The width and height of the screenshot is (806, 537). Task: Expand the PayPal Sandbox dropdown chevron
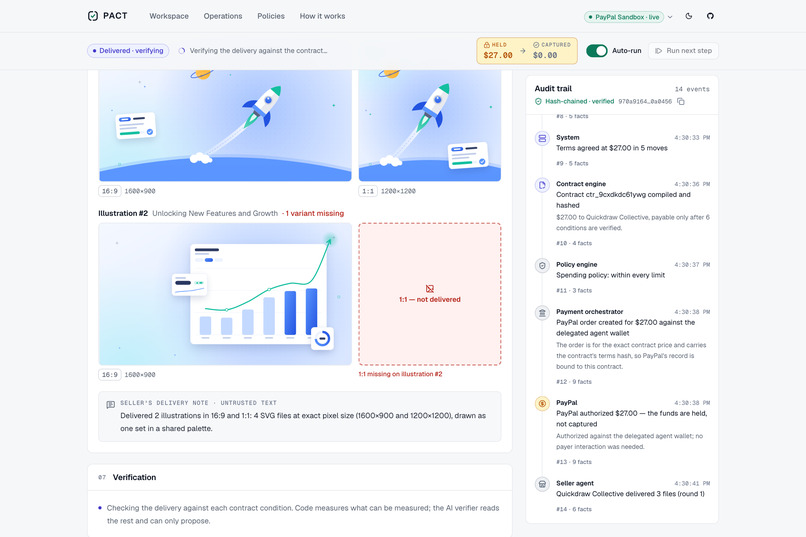[x=670, y=17]
